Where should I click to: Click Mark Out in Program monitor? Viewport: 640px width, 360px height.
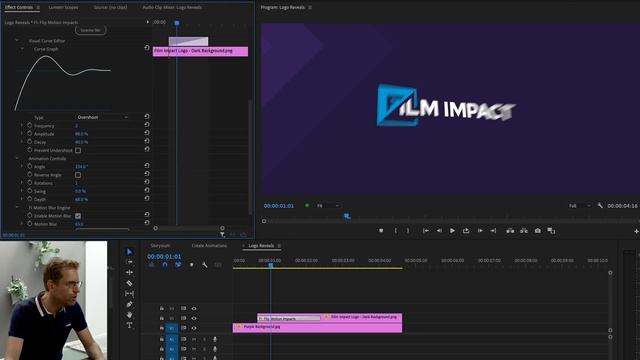point(408,231)
